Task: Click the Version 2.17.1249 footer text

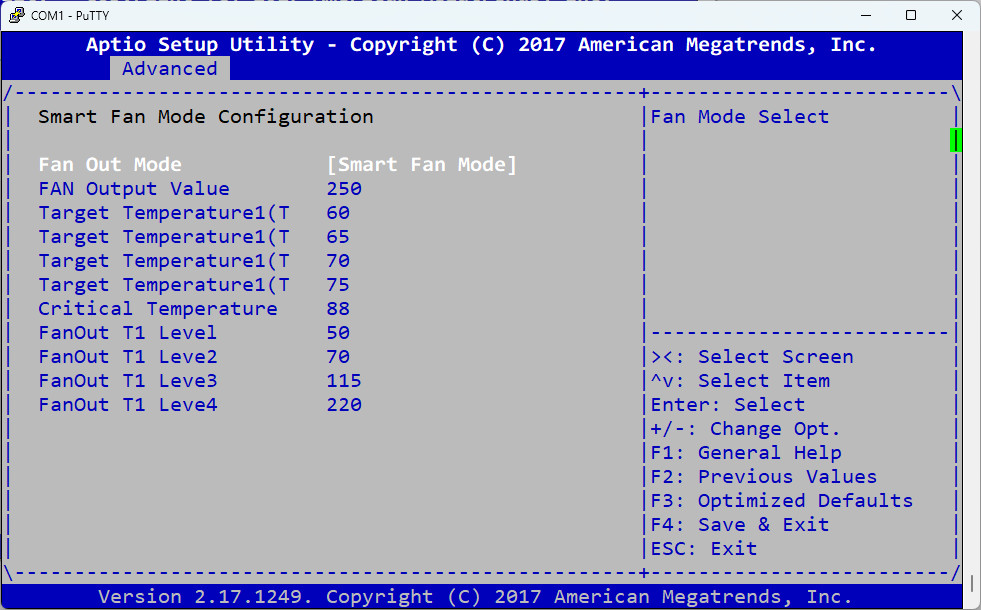Action: coord(475,596)
